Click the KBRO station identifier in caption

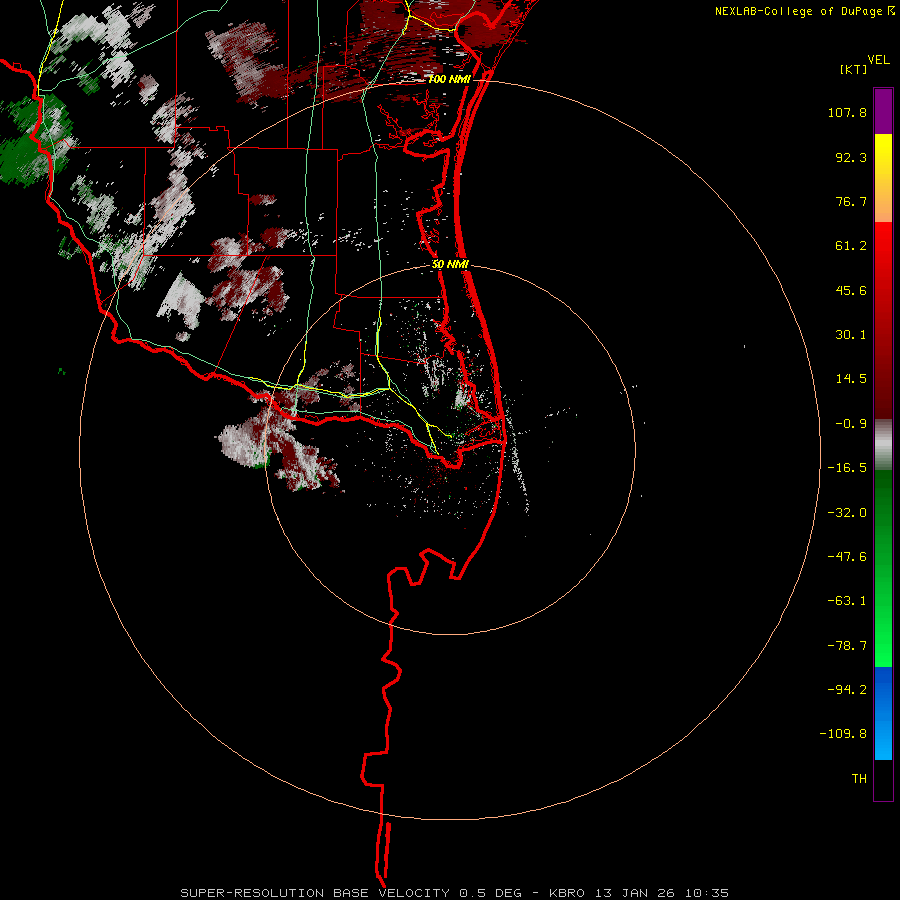(x=567, y=893)
